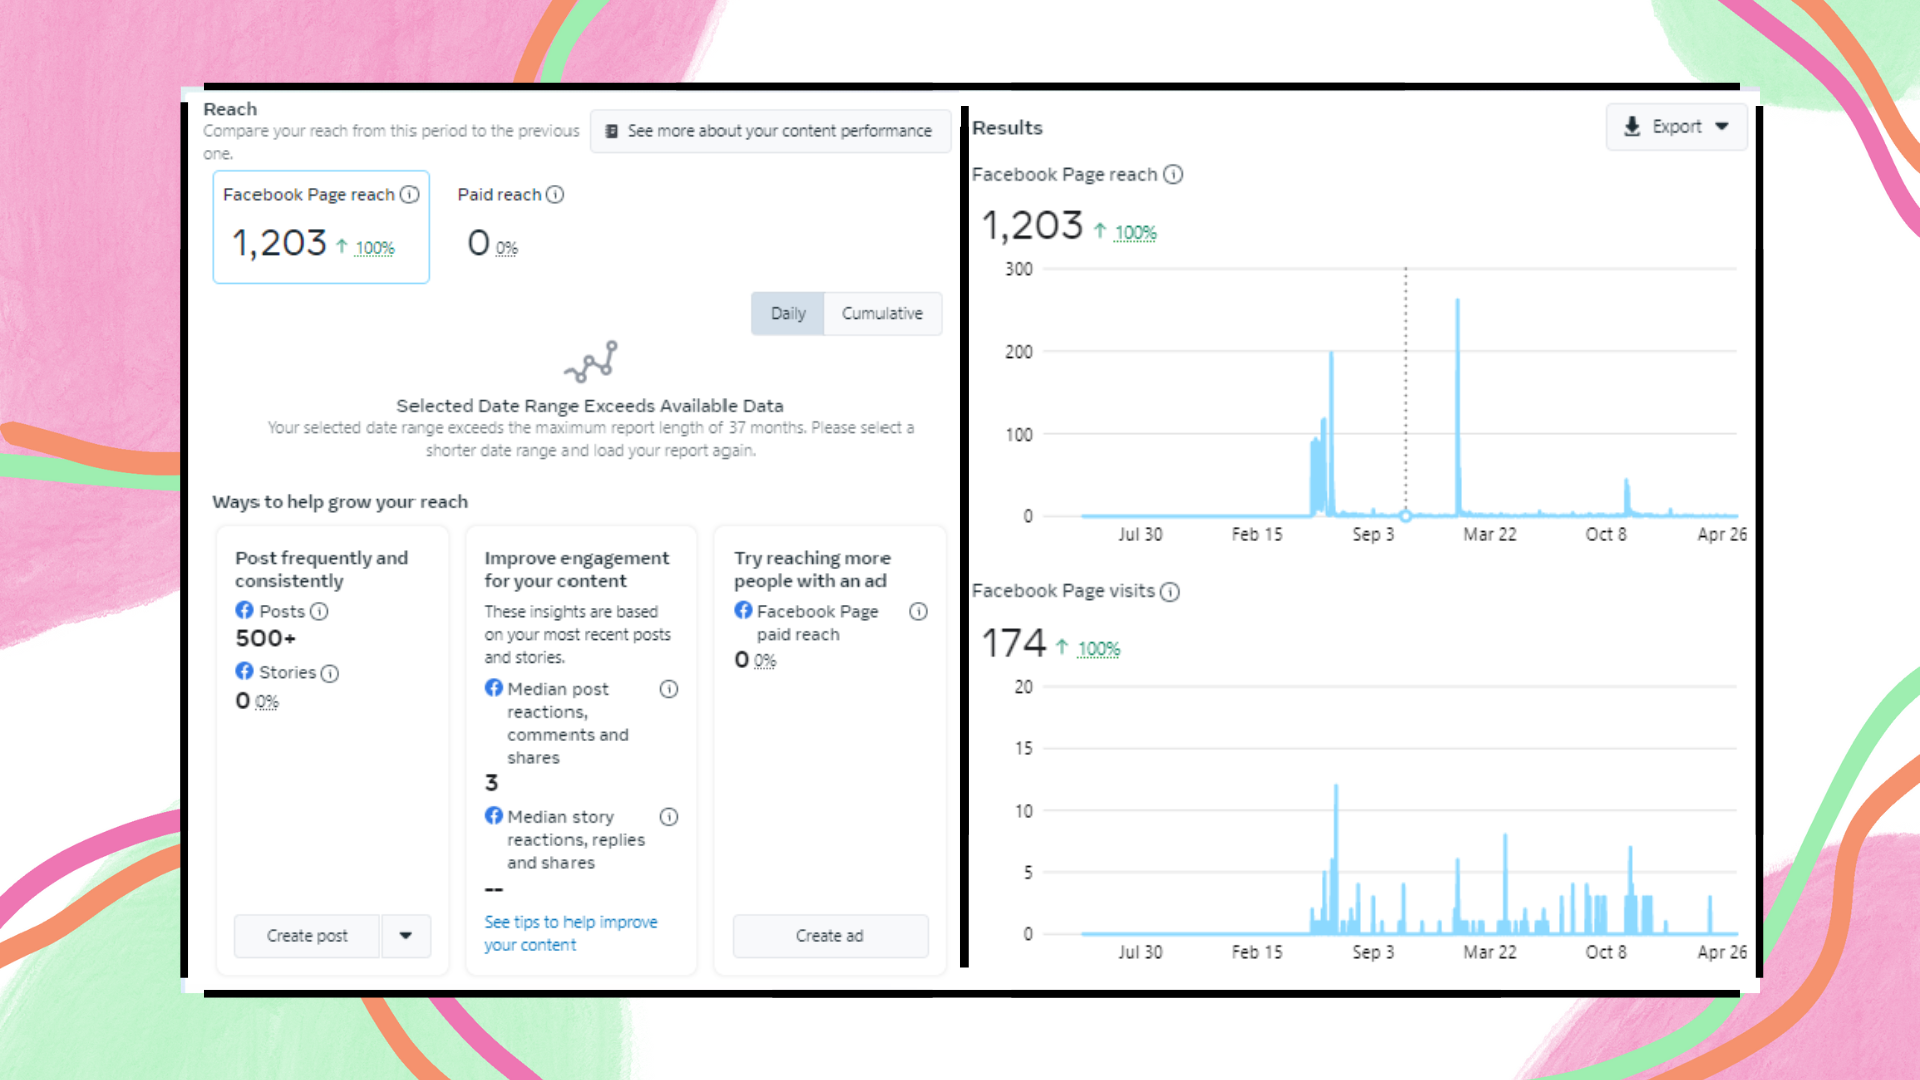Click 0% change under Paid reach
The width and height of the screenshot is (1920, 1080).
pos(507,248)
